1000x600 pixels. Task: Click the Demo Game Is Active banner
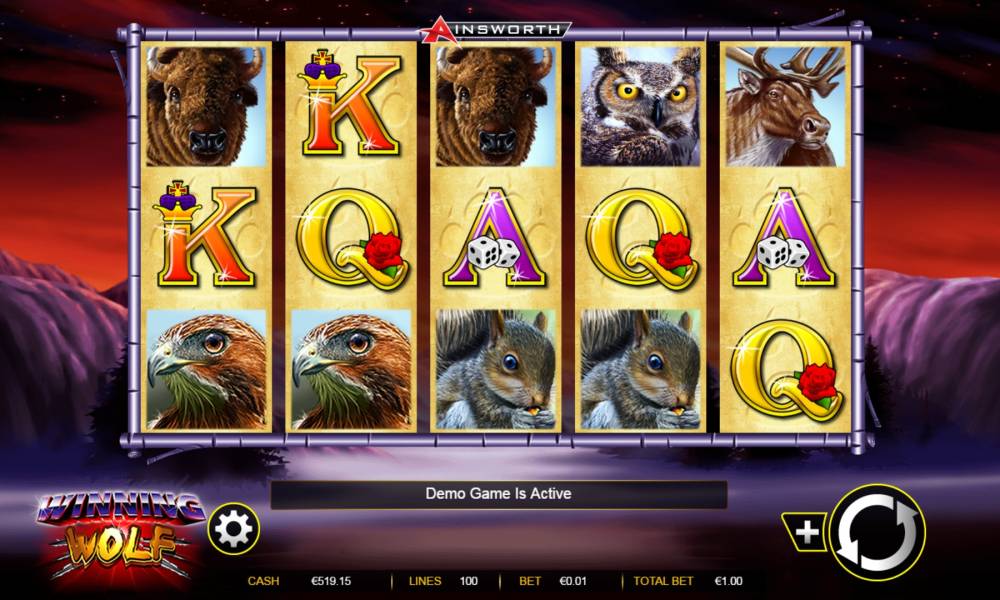tap(499, 494)
